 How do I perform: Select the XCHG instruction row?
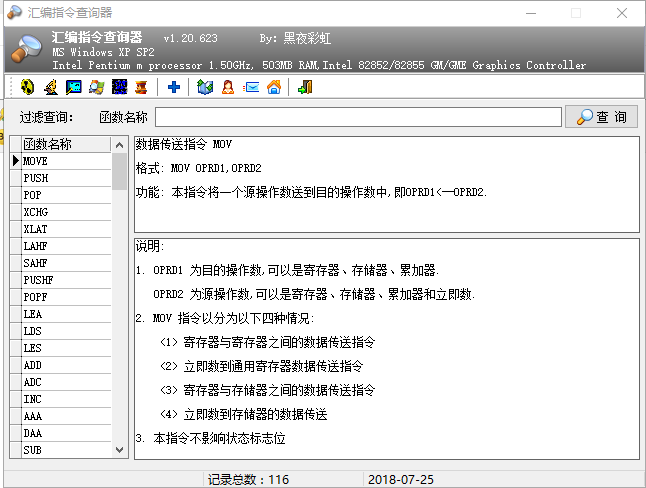pyautogui.click(x=66, y=212)
